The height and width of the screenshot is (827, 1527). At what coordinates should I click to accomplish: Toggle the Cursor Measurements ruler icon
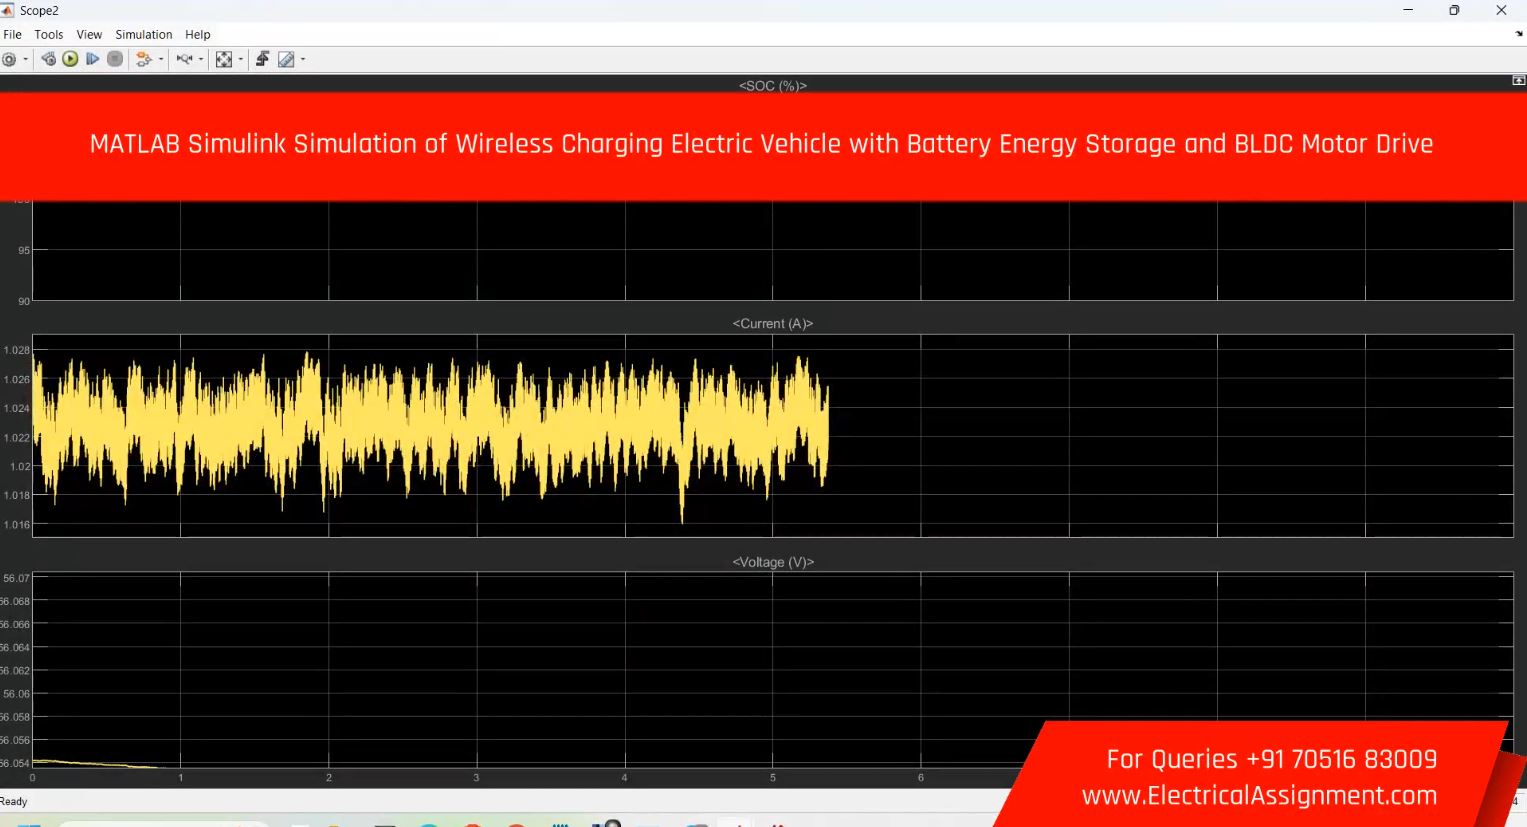286,59
